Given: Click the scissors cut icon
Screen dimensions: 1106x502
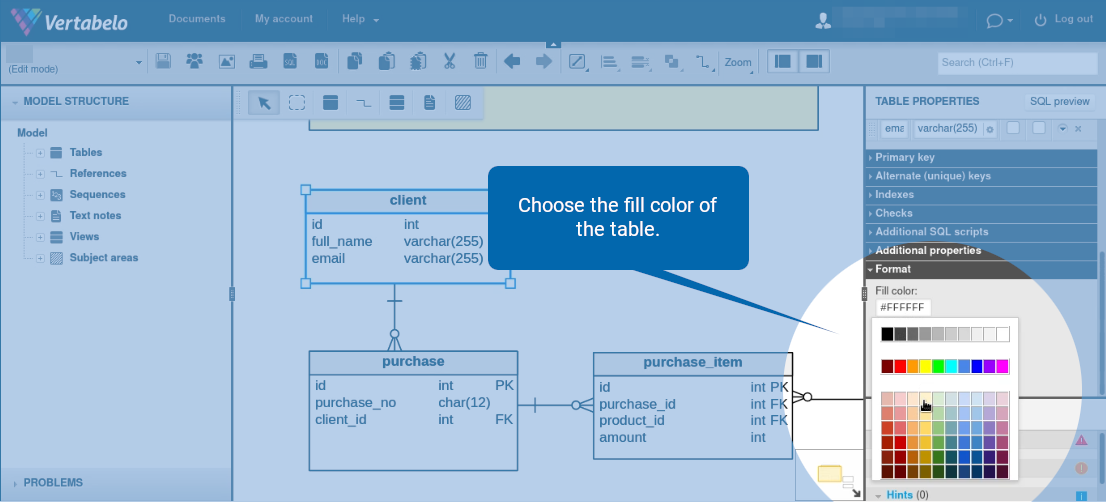Looking at the screenshot, I should [x=449, y=62].
